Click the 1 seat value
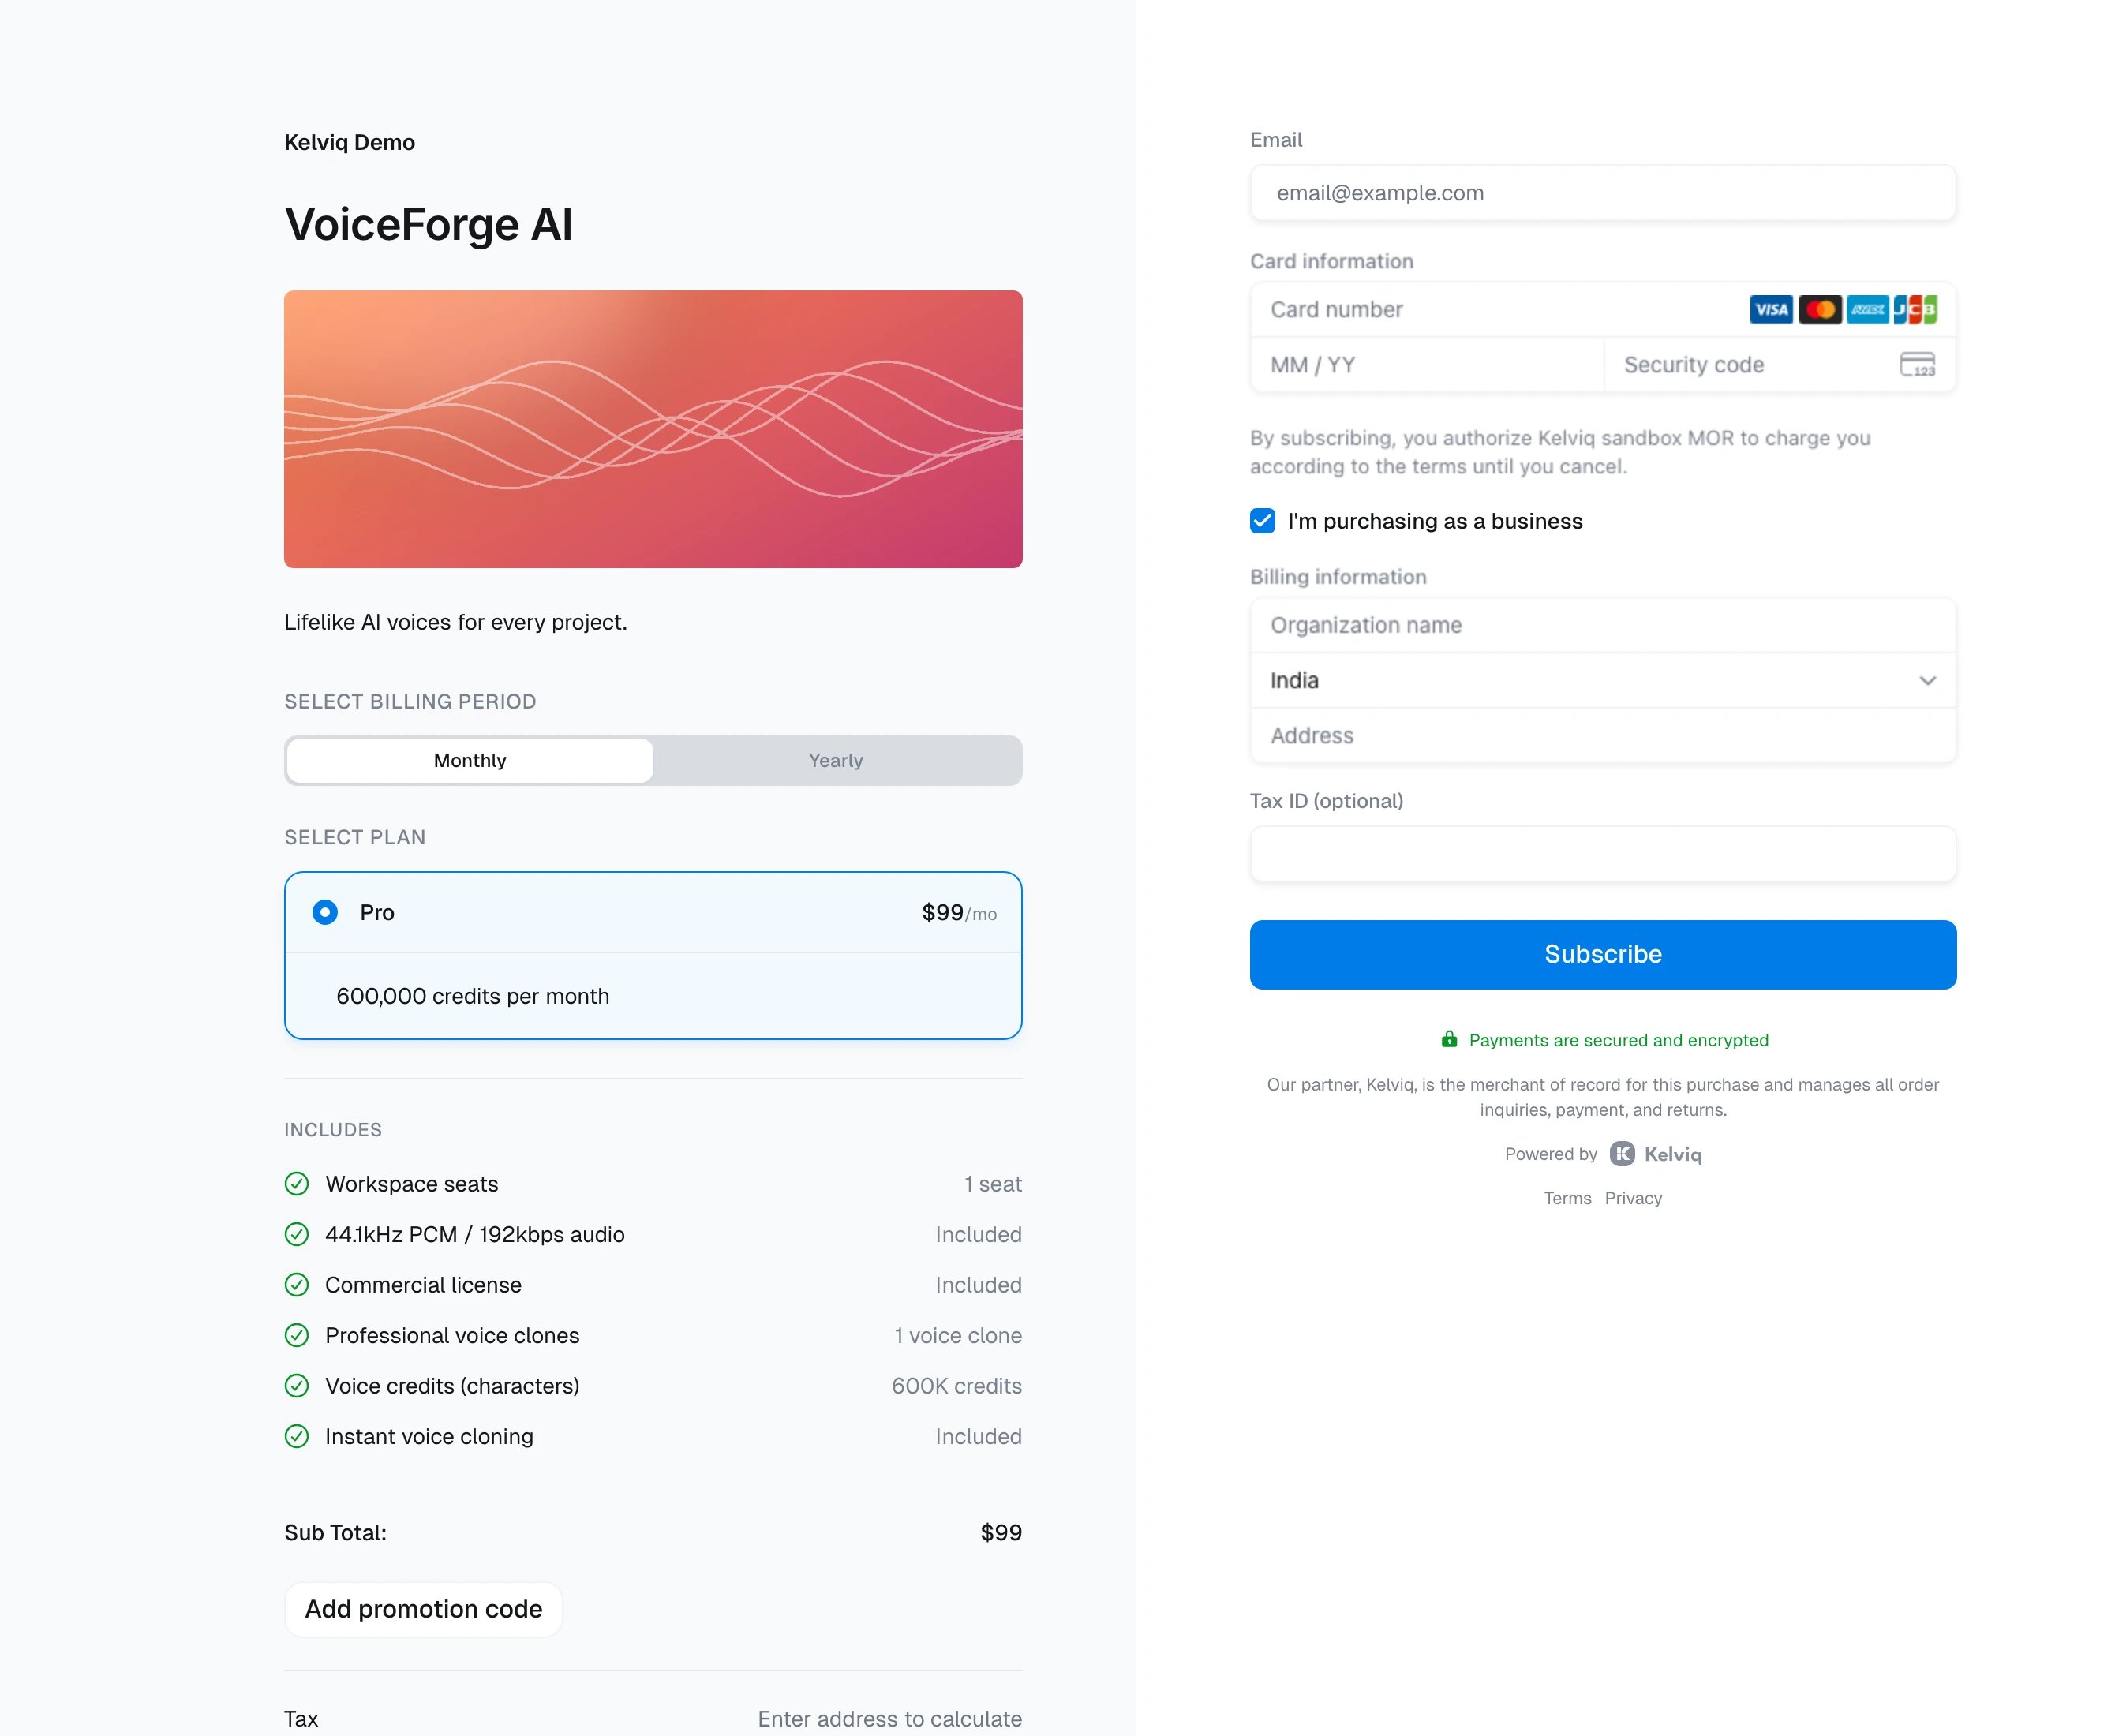Viewport: 2115px width, 1736px height. tap(992, 1184)
